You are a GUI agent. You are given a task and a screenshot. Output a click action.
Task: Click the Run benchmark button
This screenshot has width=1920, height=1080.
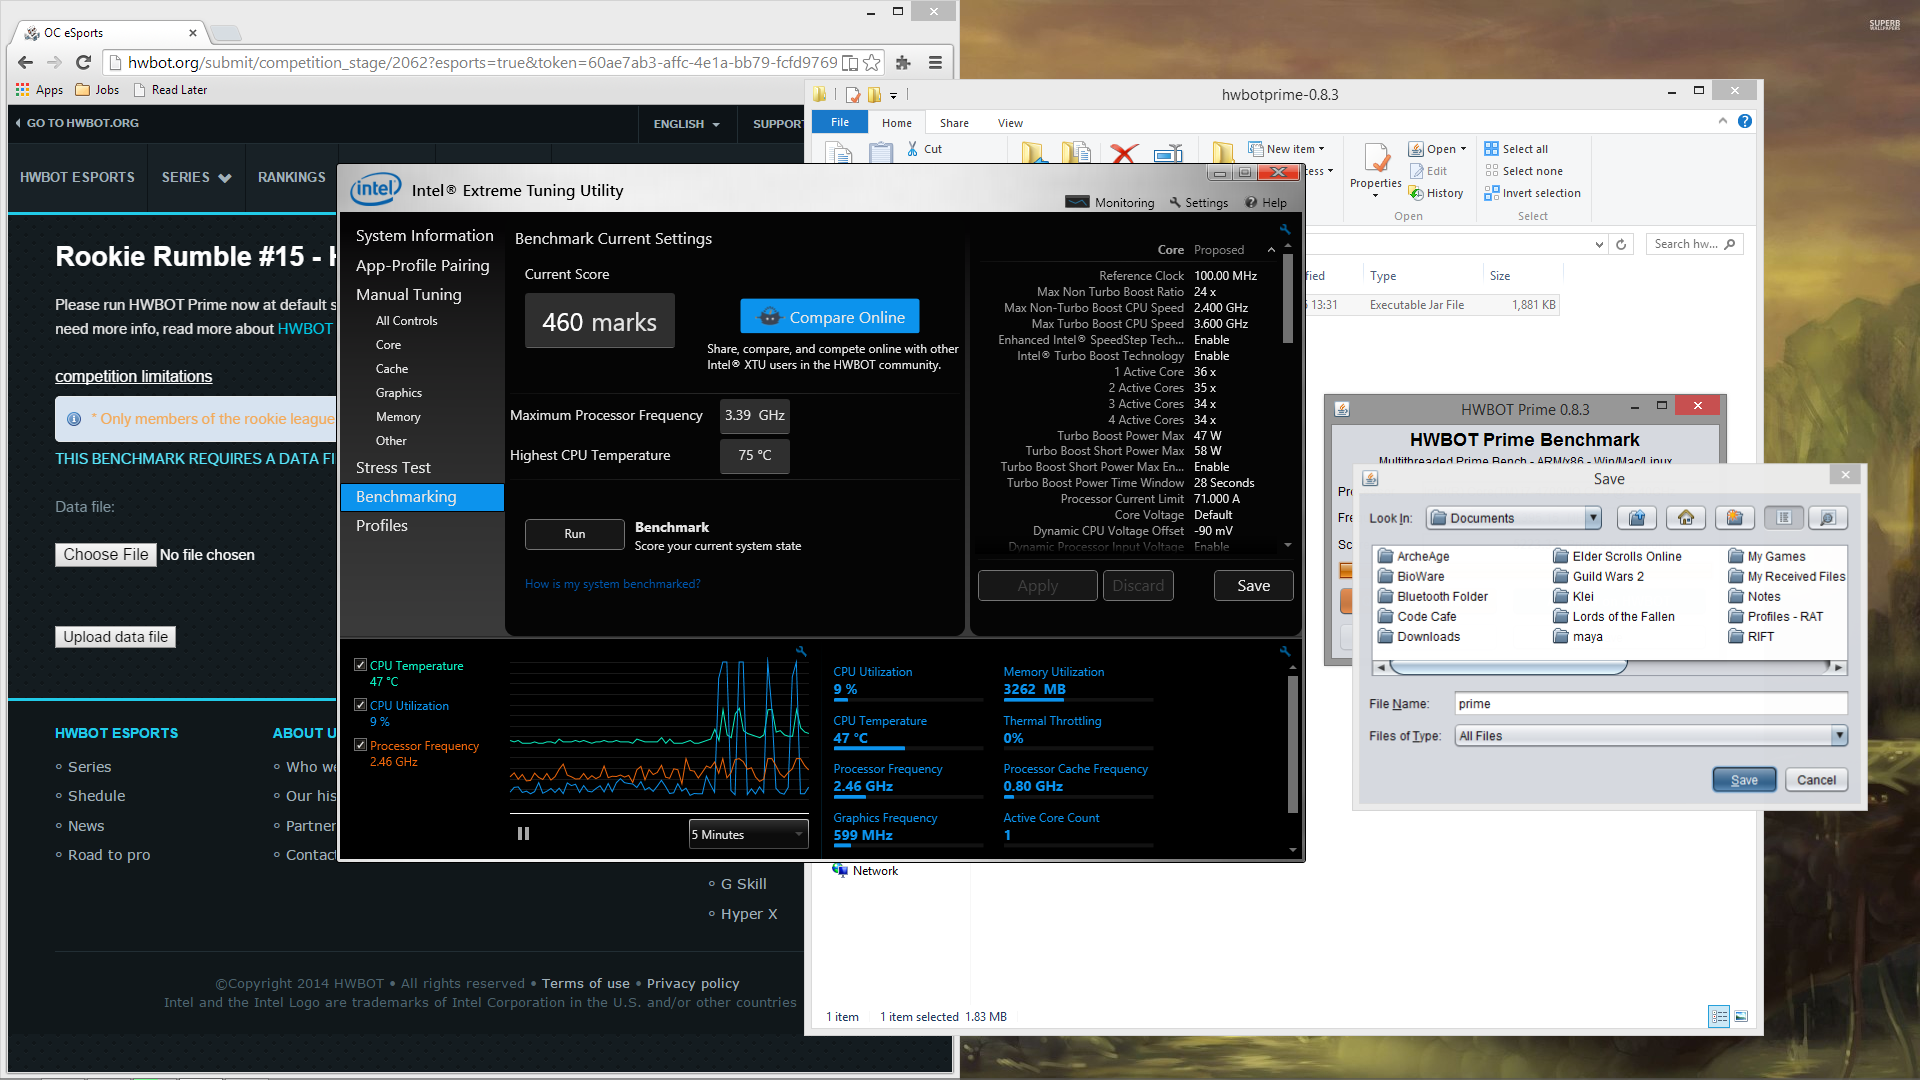(574, 534)
